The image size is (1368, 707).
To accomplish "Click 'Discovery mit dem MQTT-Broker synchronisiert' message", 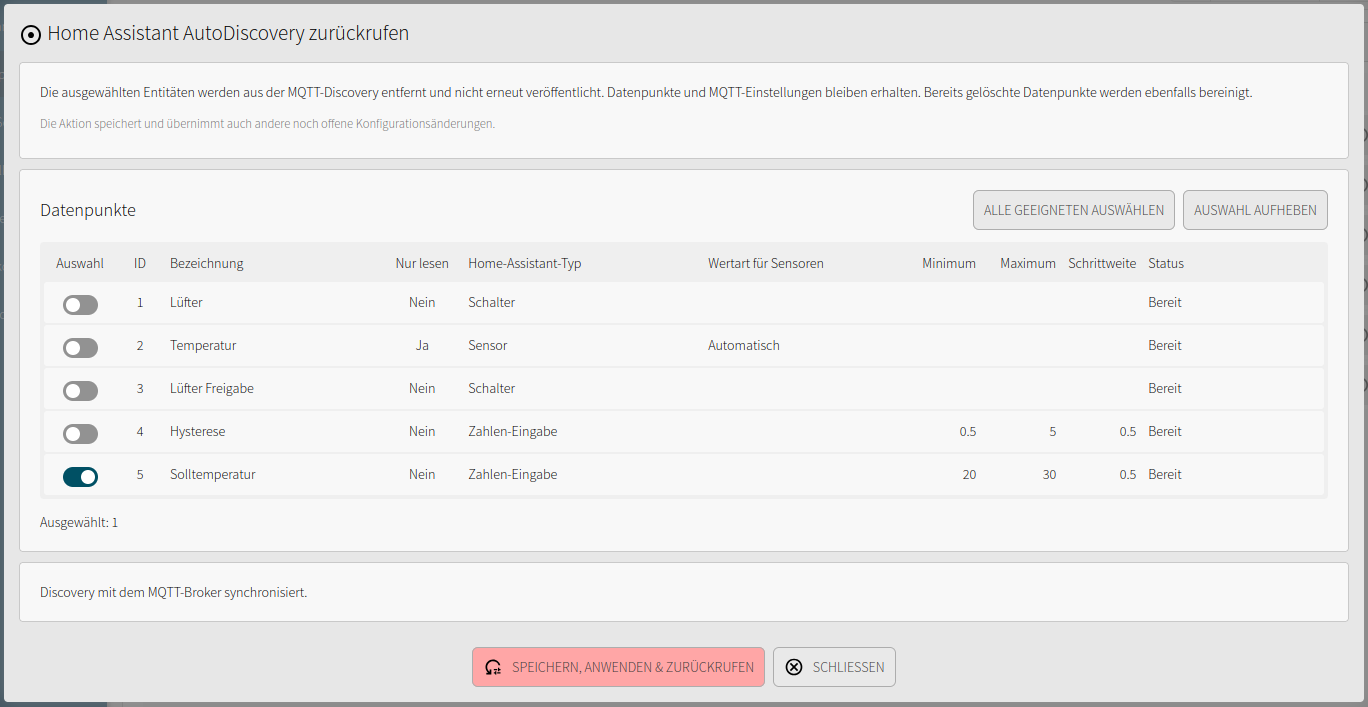I will [174, 592].
